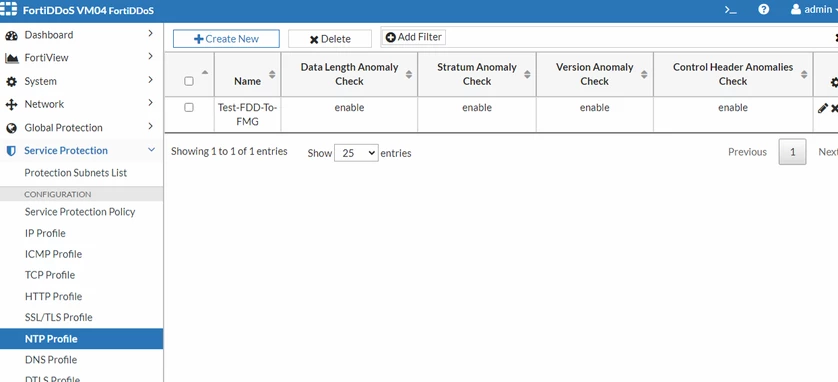Viewport: 838px width, 382px height.
Task: Click the Network arrows icon
Action: tap(11, 105)
